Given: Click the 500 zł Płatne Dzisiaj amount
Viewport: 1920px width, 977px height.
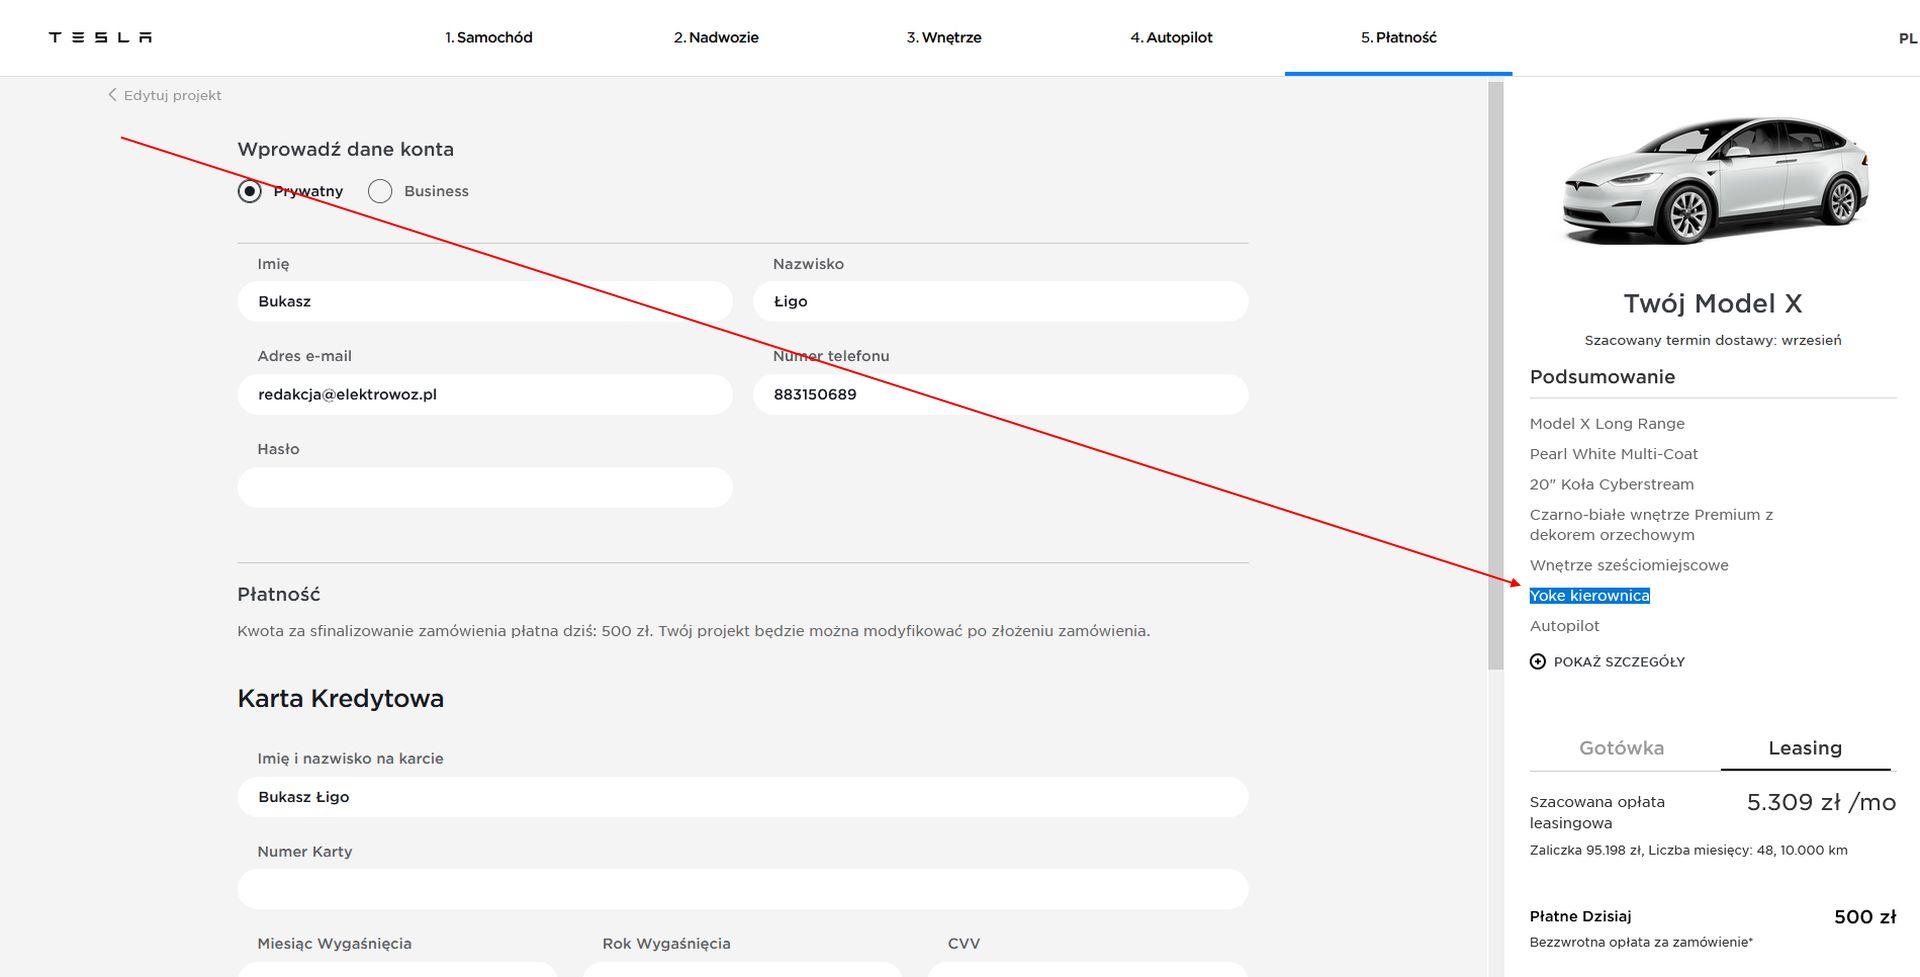Looking at the screenshot, I should [x=1865, y=917].
